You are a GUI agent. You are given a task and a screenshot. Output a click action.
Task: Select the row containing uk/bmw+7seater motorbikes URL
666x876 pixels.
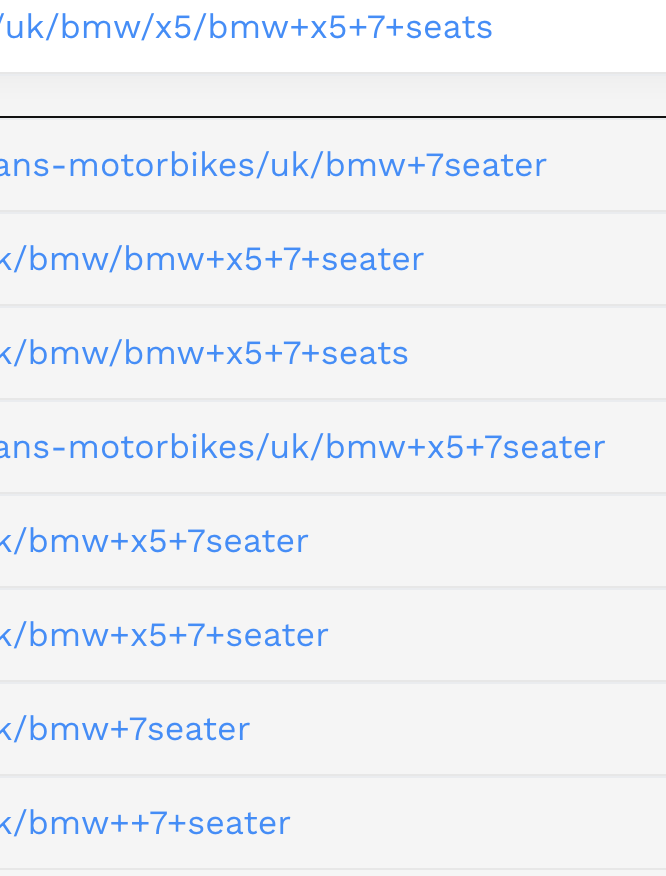tap(333, 165)
